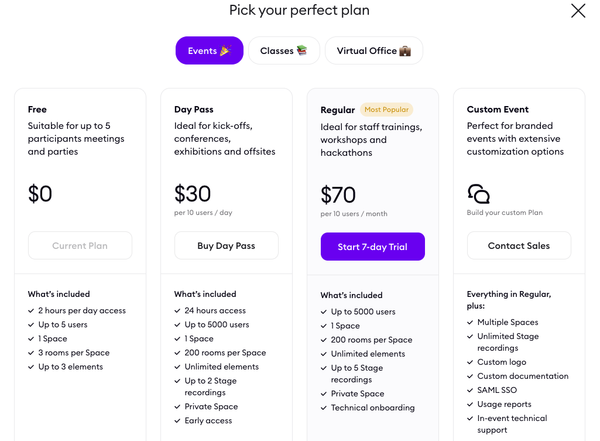600x441 pixels.
Task: Click the disabled Current Plan button
Action: (80, 246)
